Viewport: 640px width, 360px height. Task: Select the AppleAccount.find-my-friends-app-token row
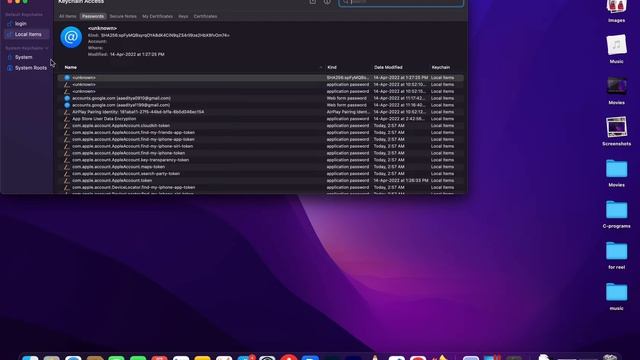260,132
